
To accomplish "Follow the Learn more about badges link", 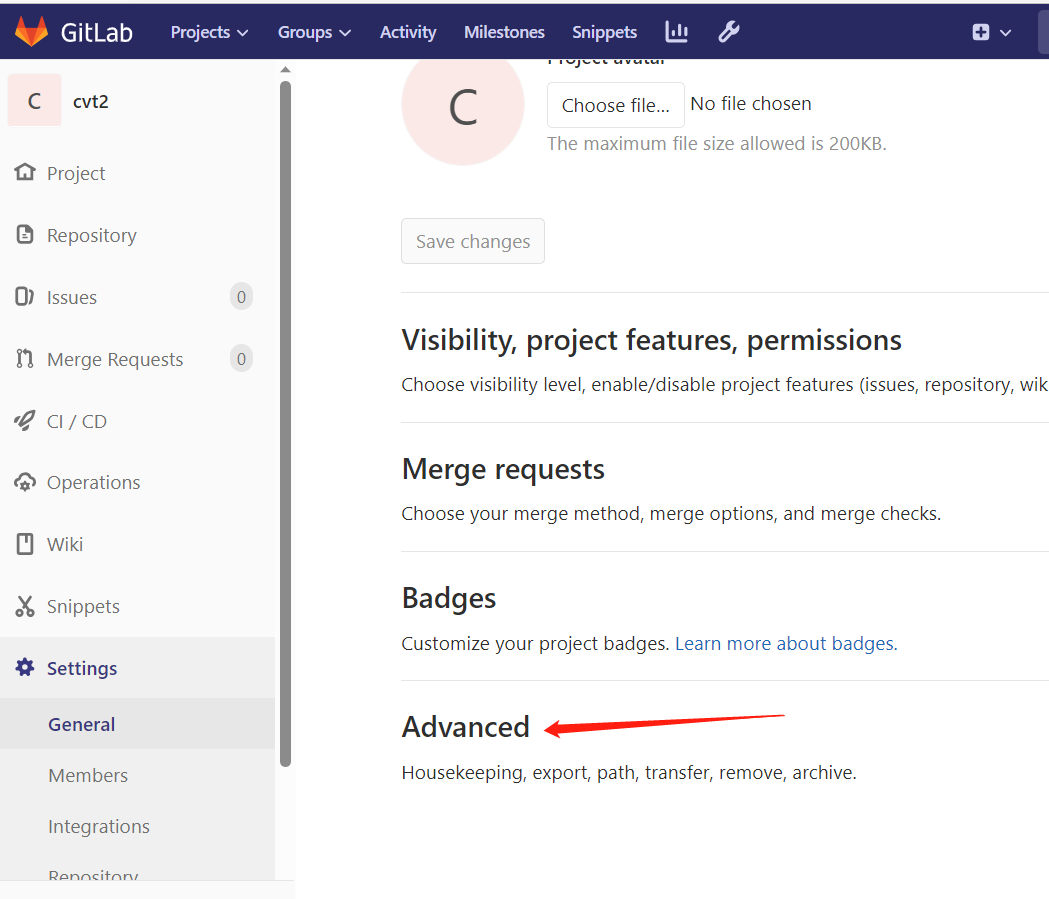I will tap(786, 643).
